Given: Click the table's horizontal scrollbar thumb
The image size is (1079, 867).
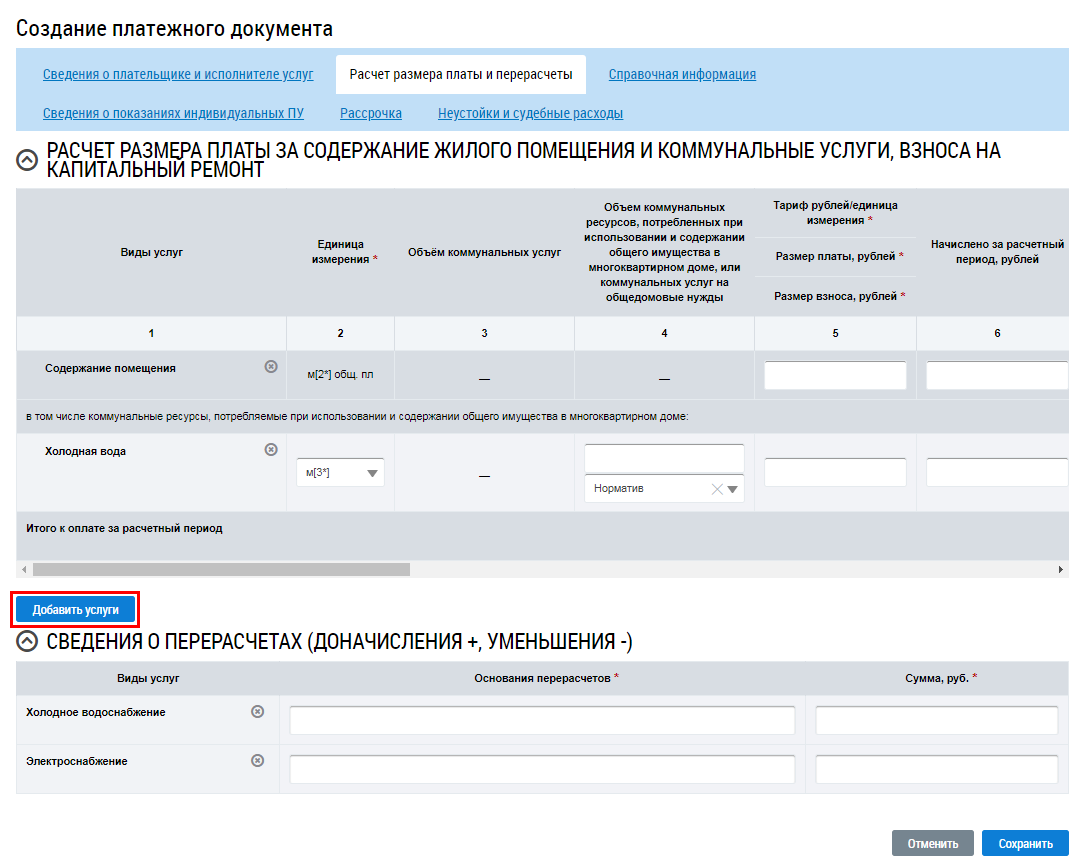Looking at the screenshot, I should point(220,569).
